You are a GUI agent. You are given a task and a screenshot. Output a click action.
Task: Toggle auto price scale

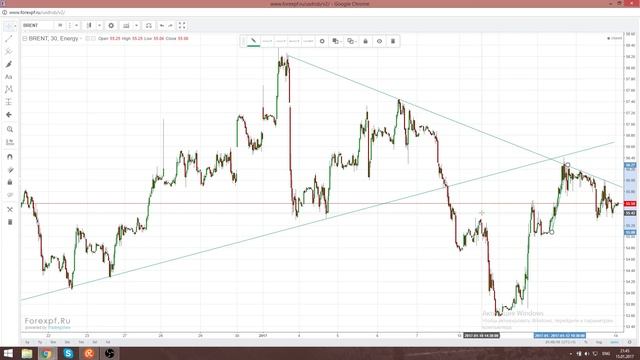click(x=614, y=342)
